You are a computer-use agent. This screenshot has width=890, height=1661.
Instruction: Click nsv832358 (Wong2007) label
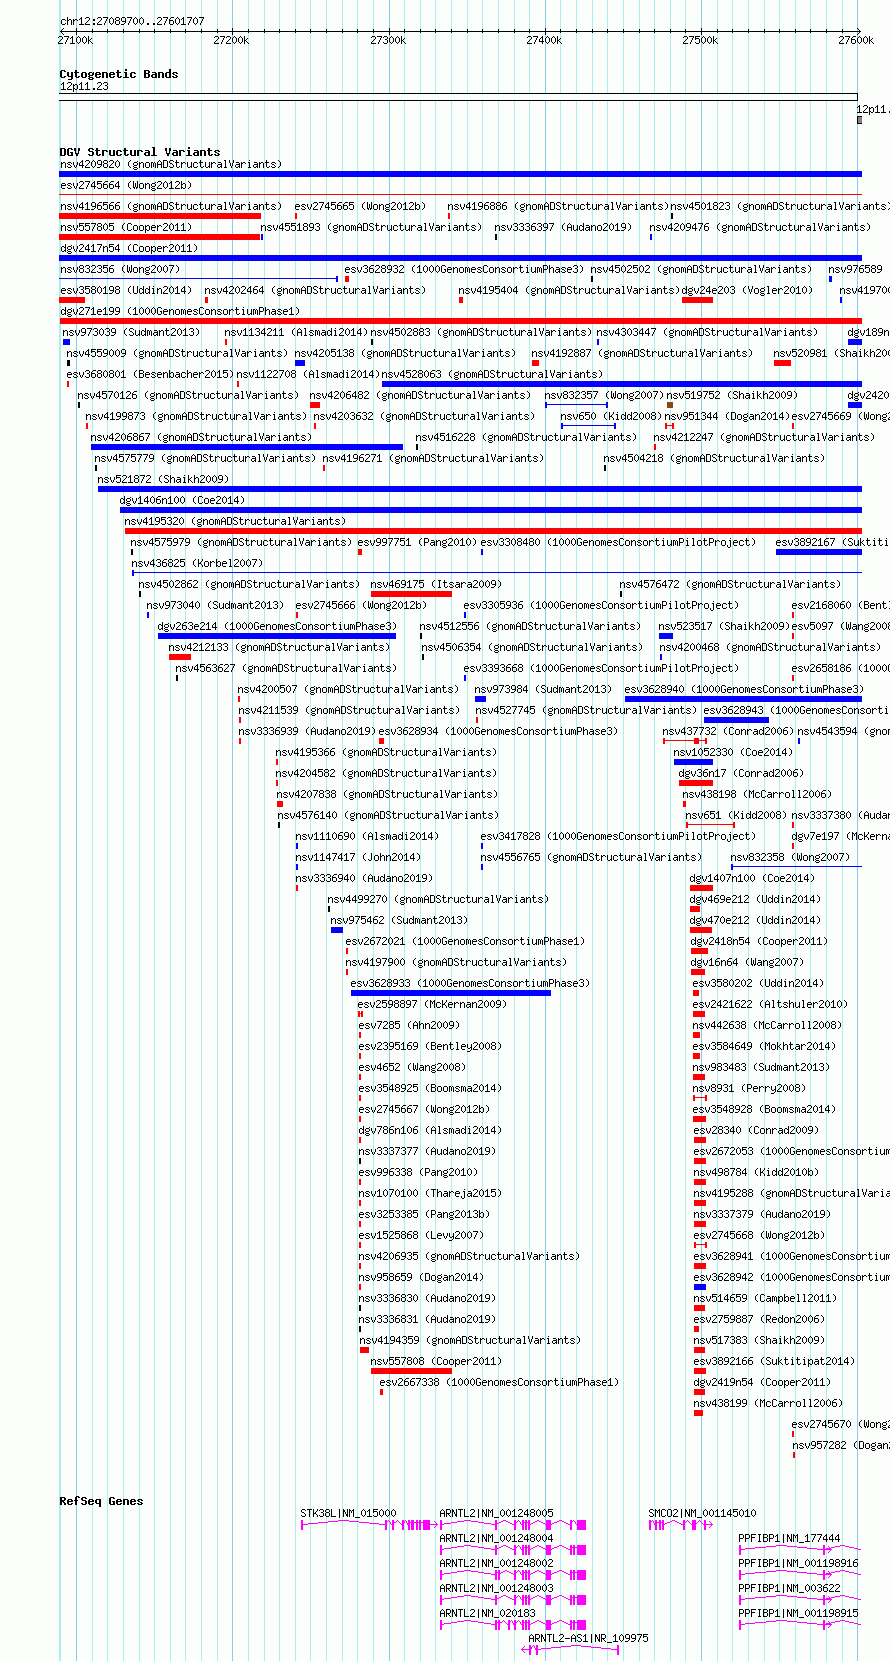coord(790,857)
